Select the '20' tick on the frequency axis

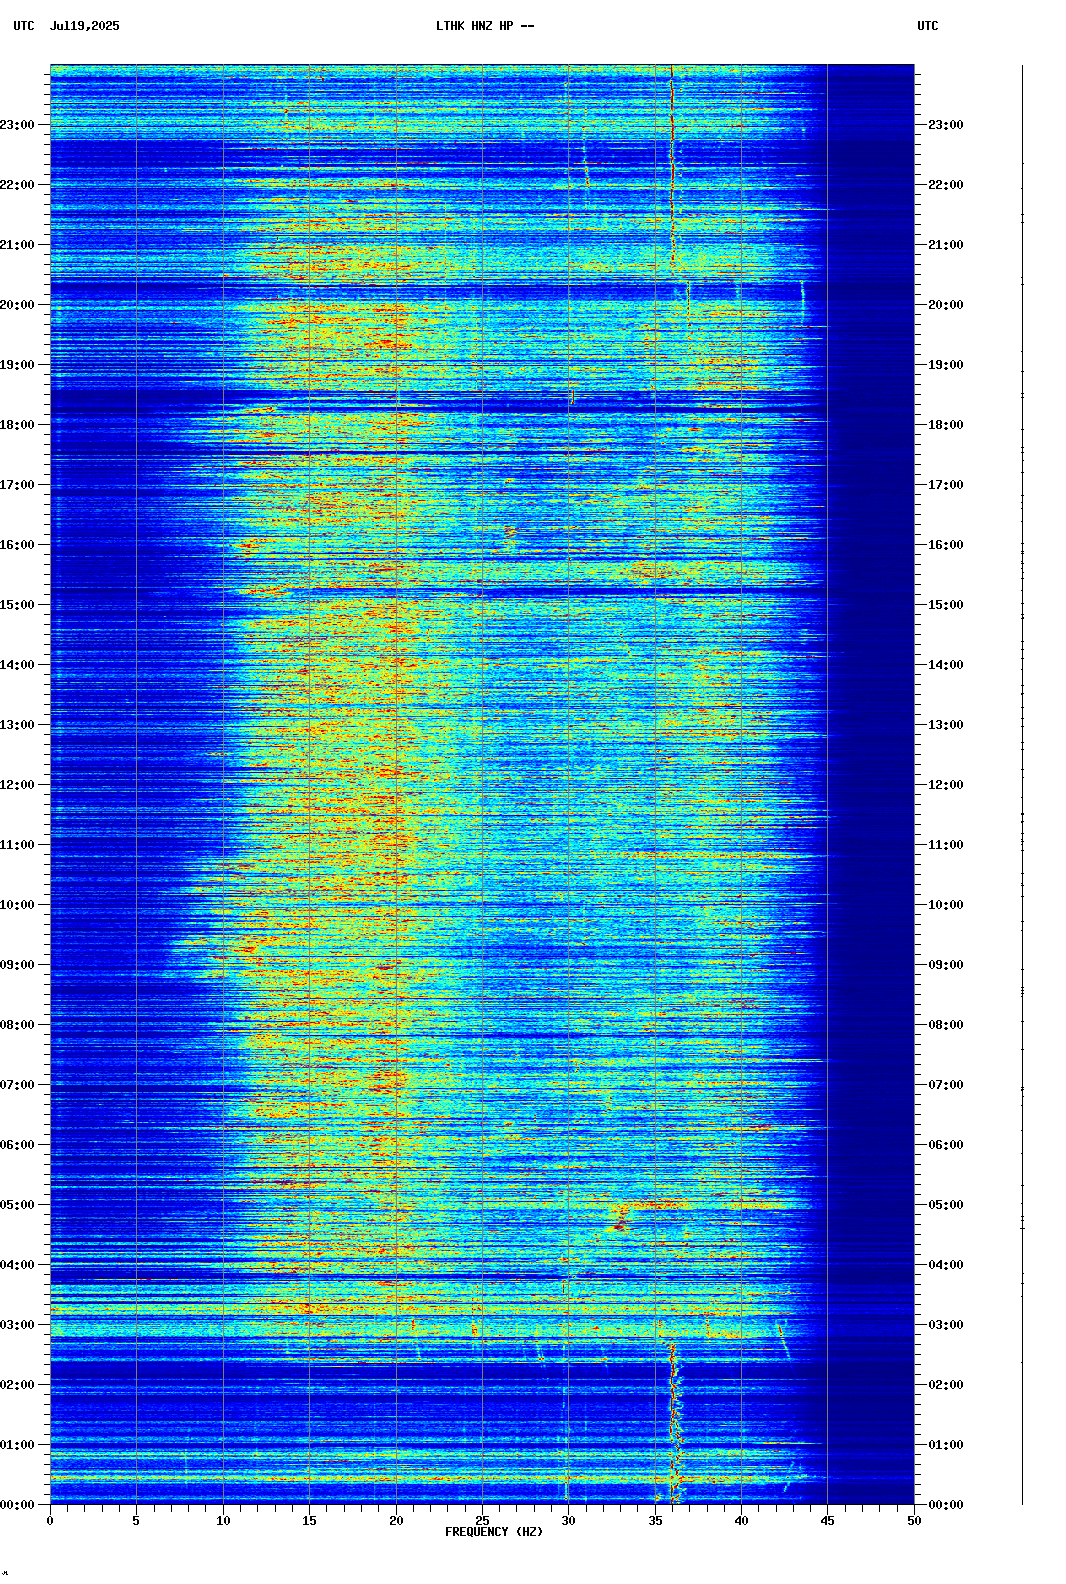tap(396, 1521)
